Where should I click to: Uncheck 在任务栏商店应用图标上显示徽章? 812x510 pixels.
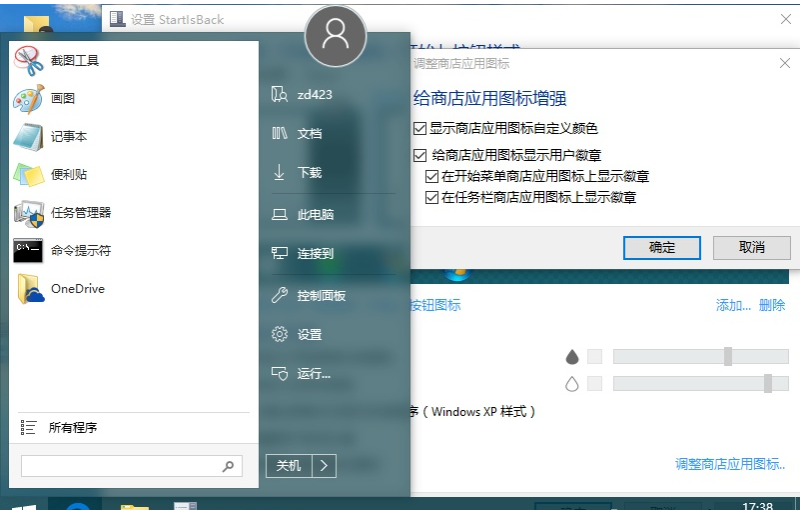431,197
